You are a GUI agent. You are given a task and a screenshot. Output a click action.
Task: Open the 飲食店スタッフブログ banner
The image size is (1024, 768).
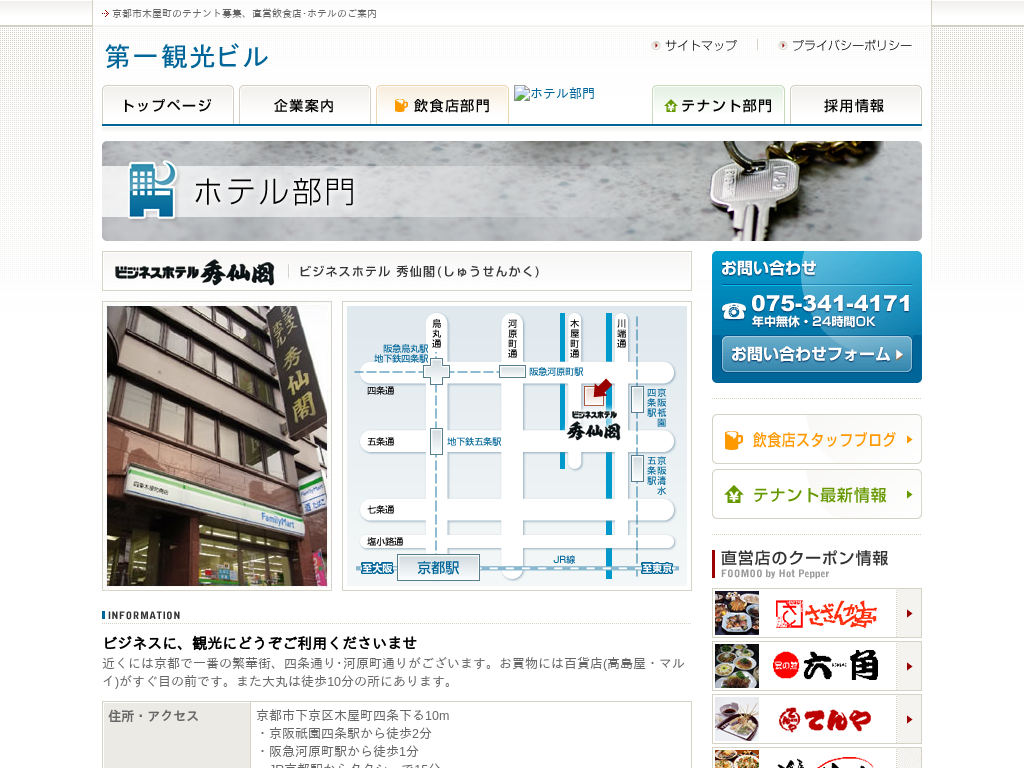(x=816, y=440)
